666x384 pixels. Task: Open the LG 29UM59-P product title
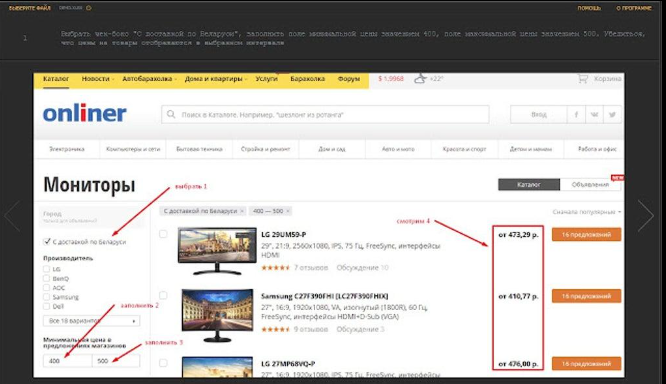(x=284, y=234)
